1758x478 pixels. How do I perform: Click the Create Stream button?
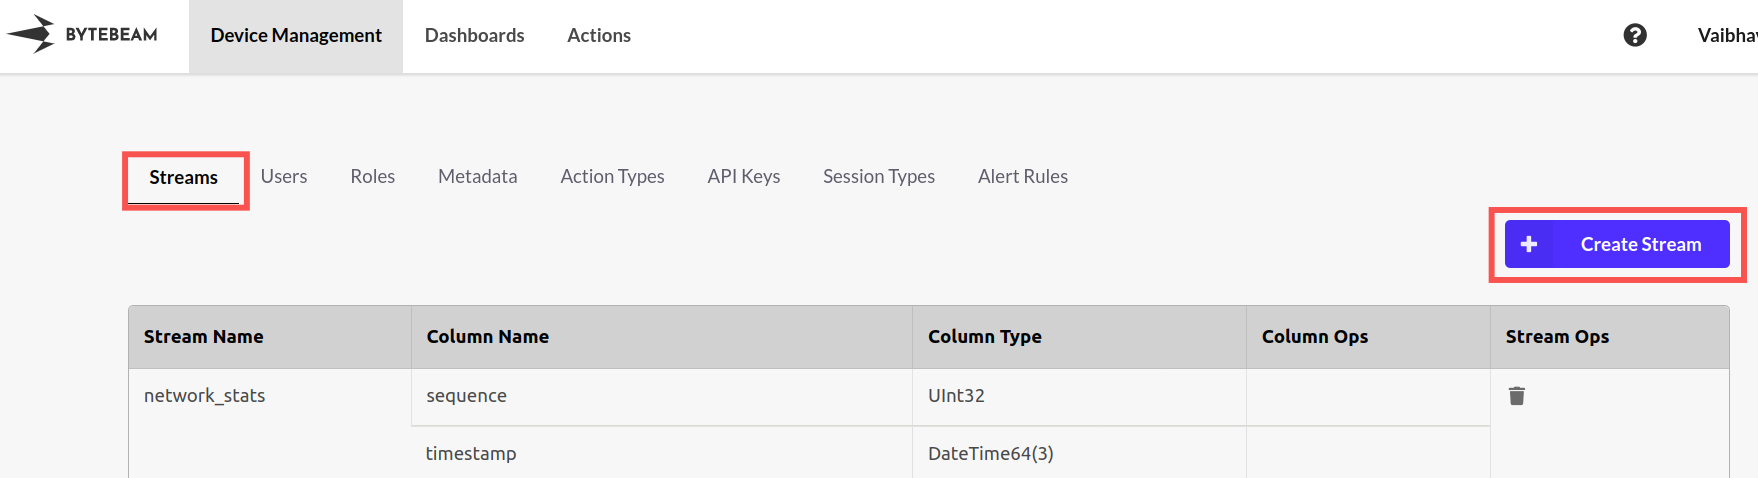click(1617, 244)
